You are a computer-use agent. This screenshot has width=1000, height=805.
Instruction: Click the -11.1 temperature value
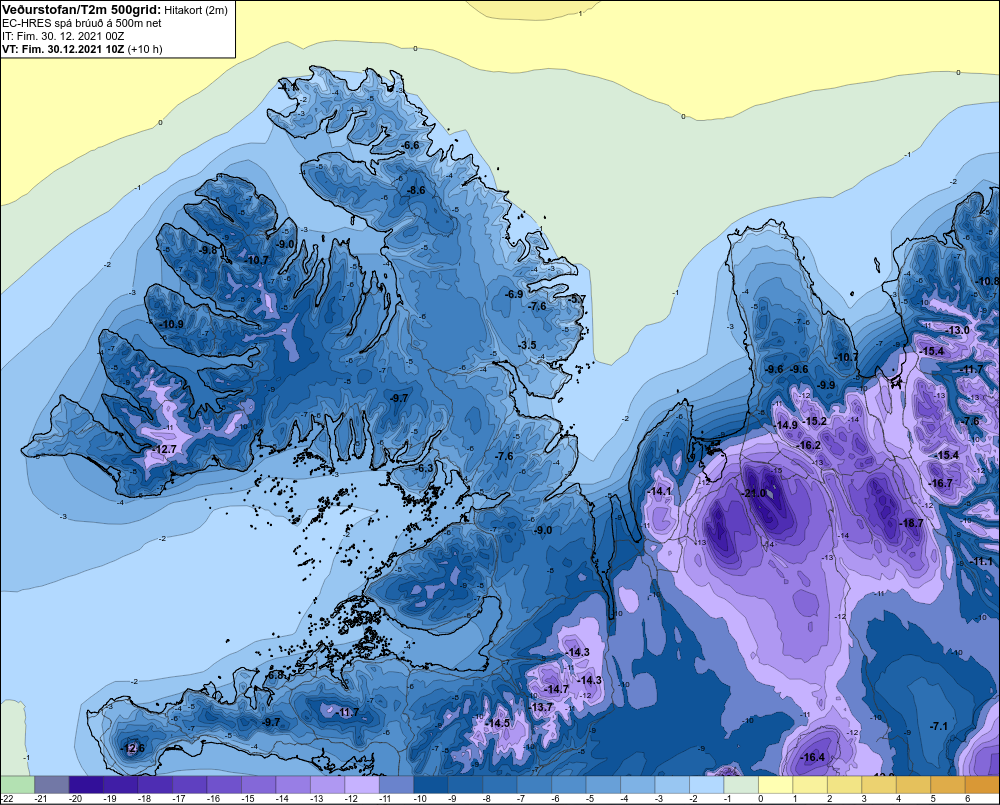[x=982, y=561]
